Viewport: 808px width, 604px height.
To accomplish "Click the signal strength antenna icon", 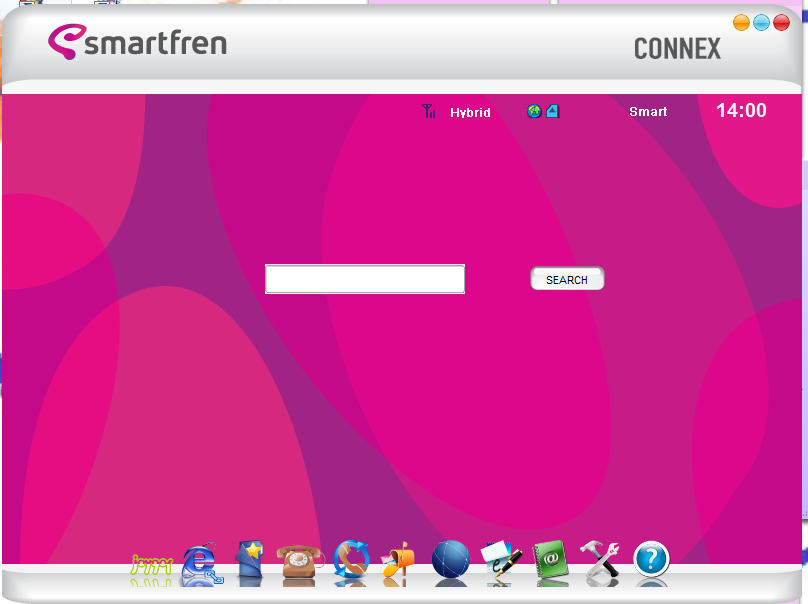I will tap(428, 111).
